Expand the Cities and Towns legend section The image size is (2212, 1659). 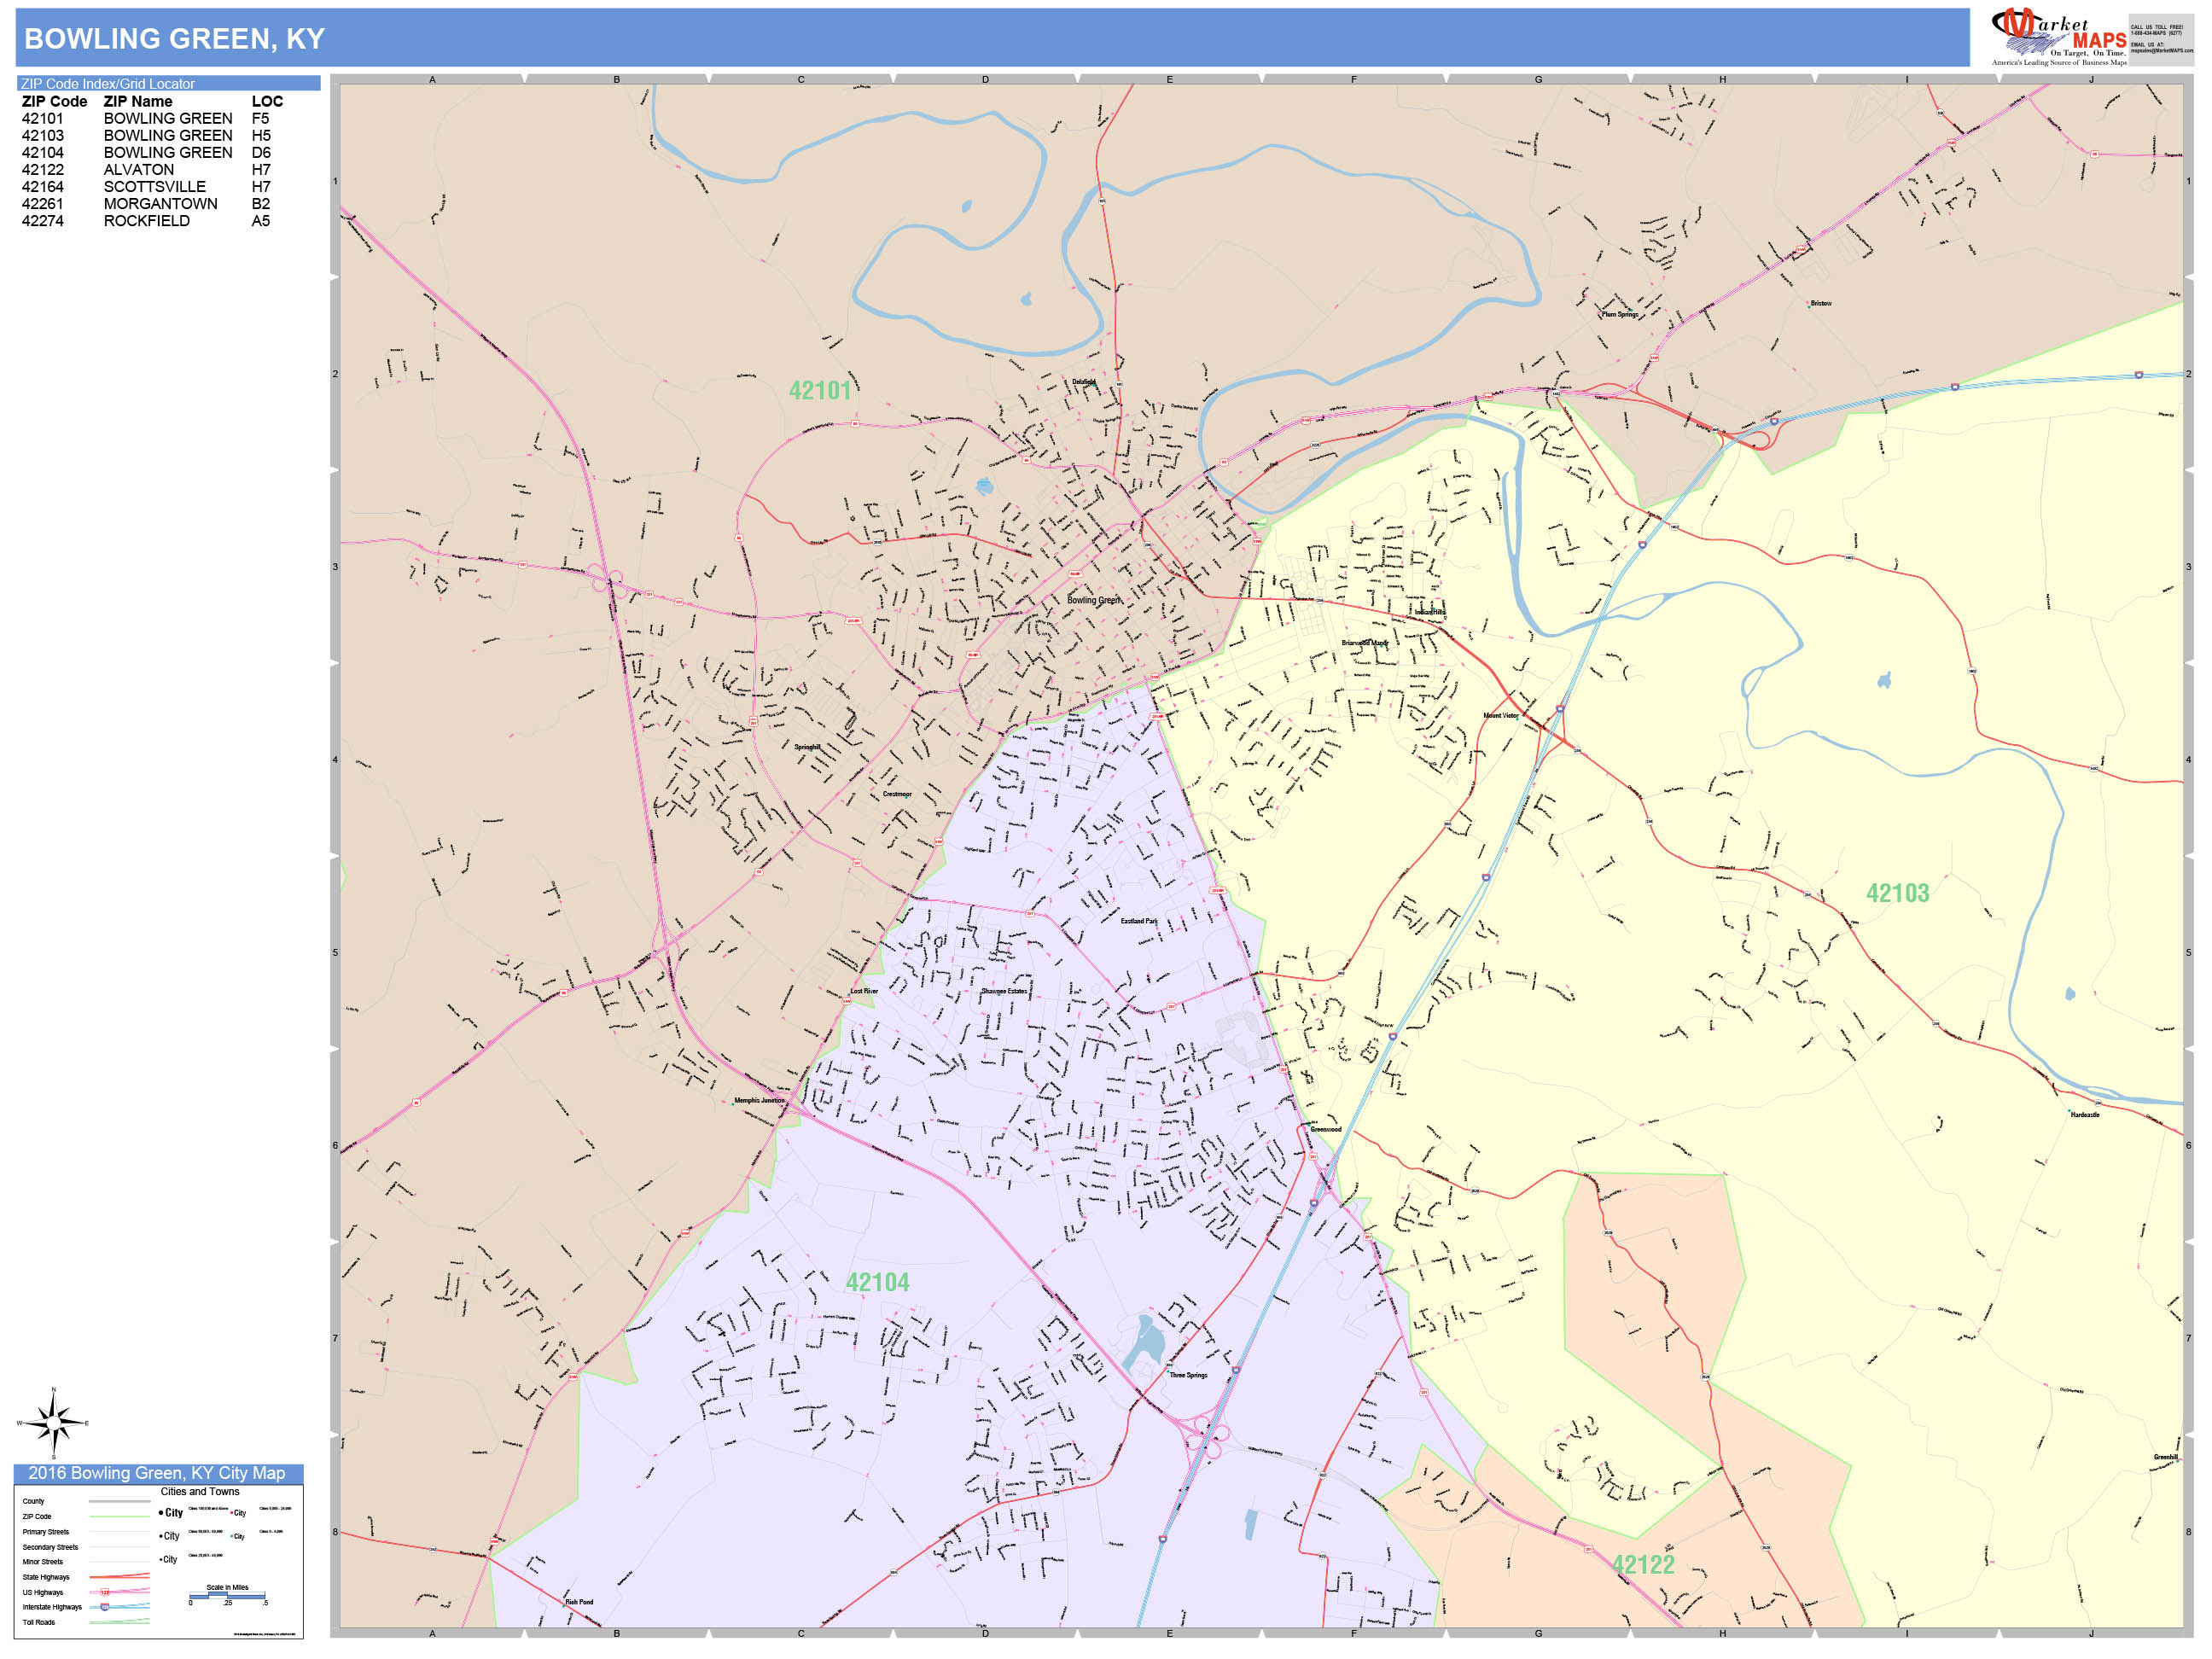coord(200,1491)
